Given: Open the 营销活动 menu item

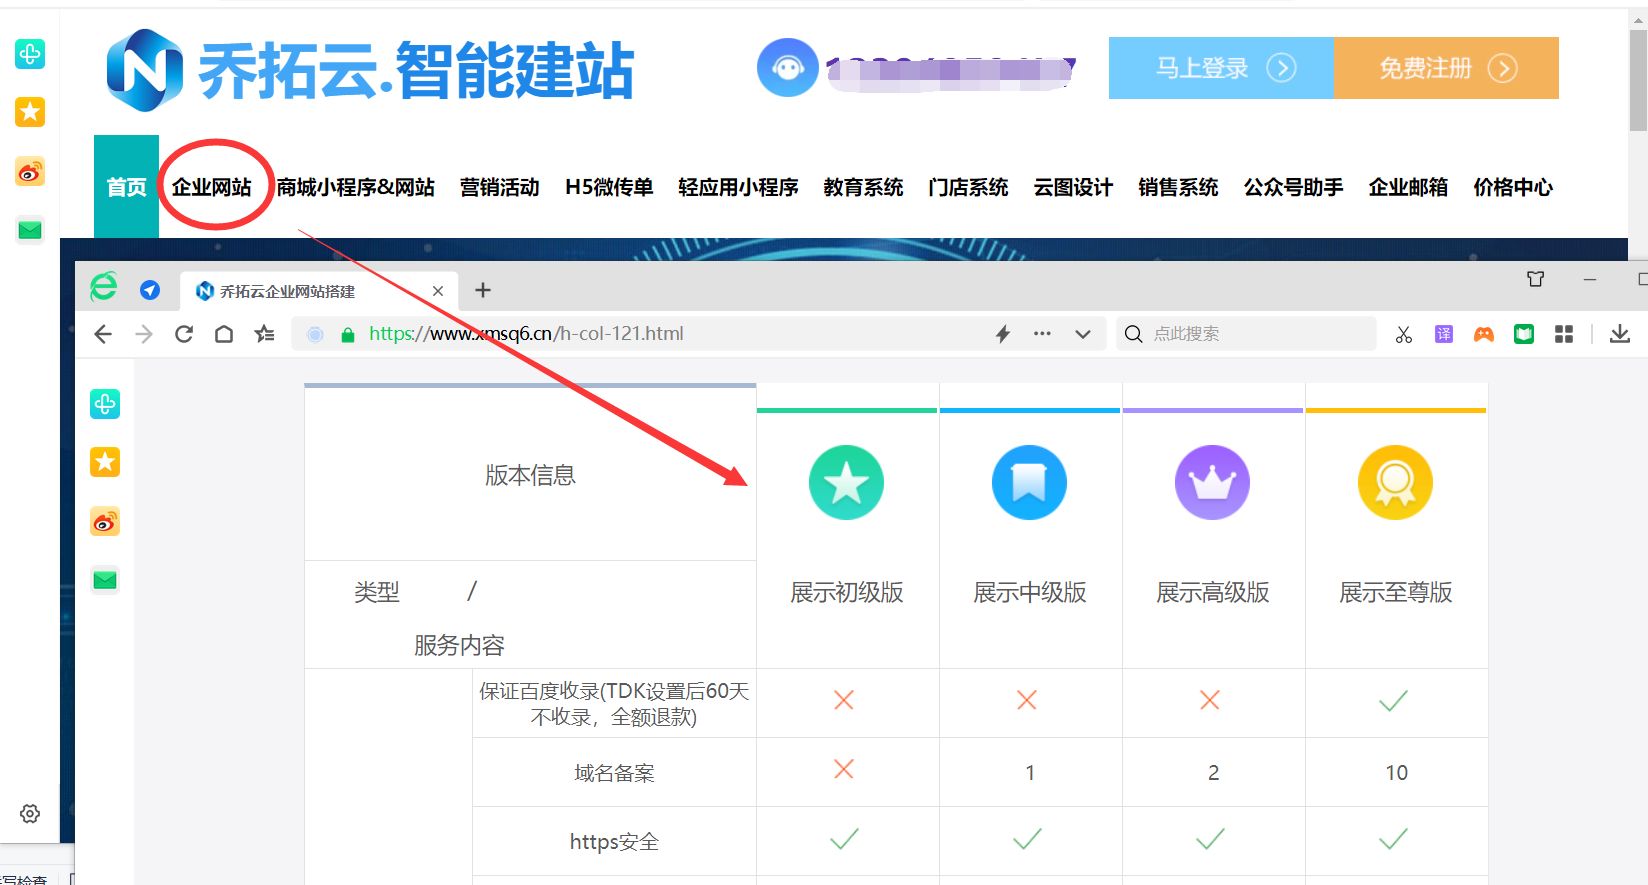Looking at the screenshot, I should coord(500,187).
